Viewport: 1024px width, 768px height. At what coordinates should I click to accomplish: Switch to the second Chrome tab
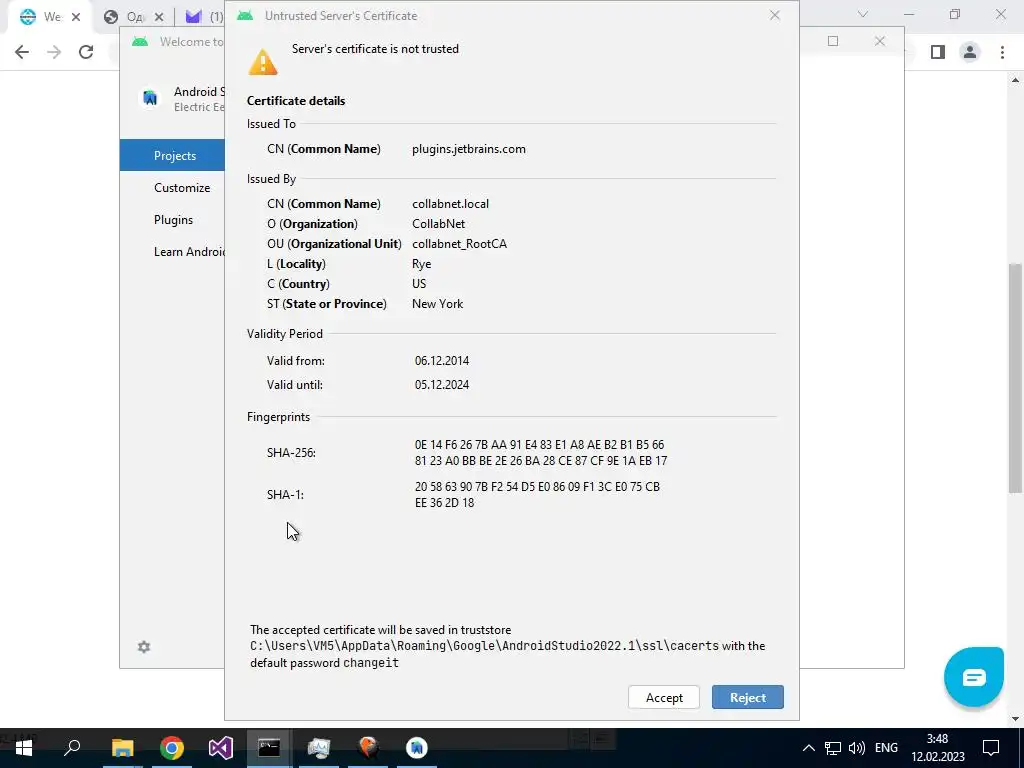coord(125,17)
